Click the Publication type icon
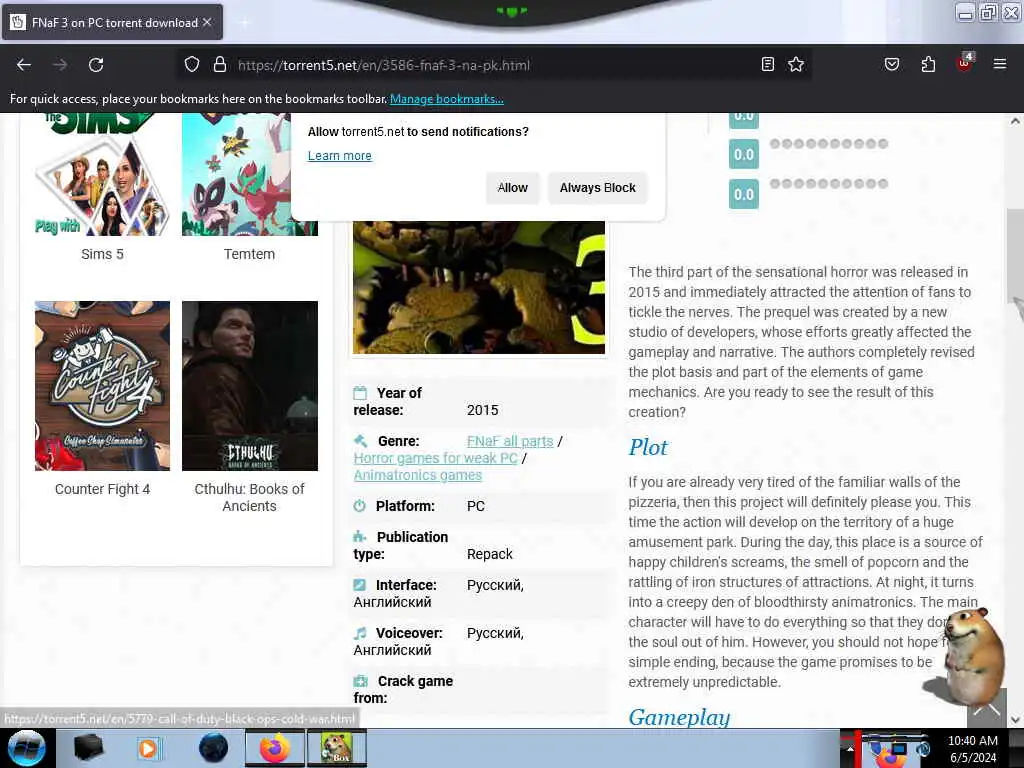The height and width of the screenshot is (768, 1024). [360, 537]
